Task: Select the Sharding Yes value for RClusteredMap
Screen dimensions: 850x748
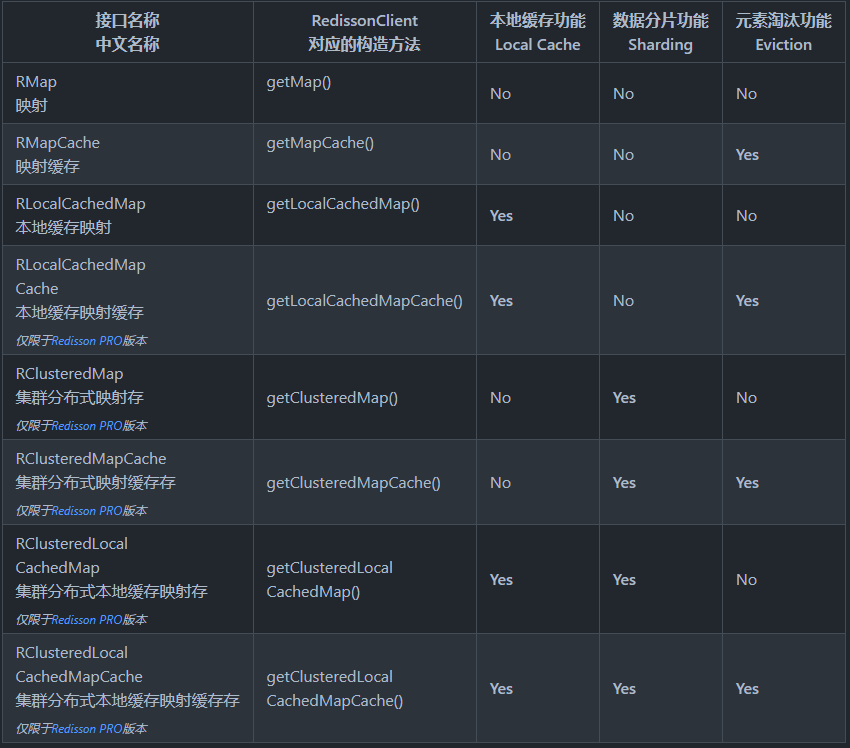Action: coord(624,398)
